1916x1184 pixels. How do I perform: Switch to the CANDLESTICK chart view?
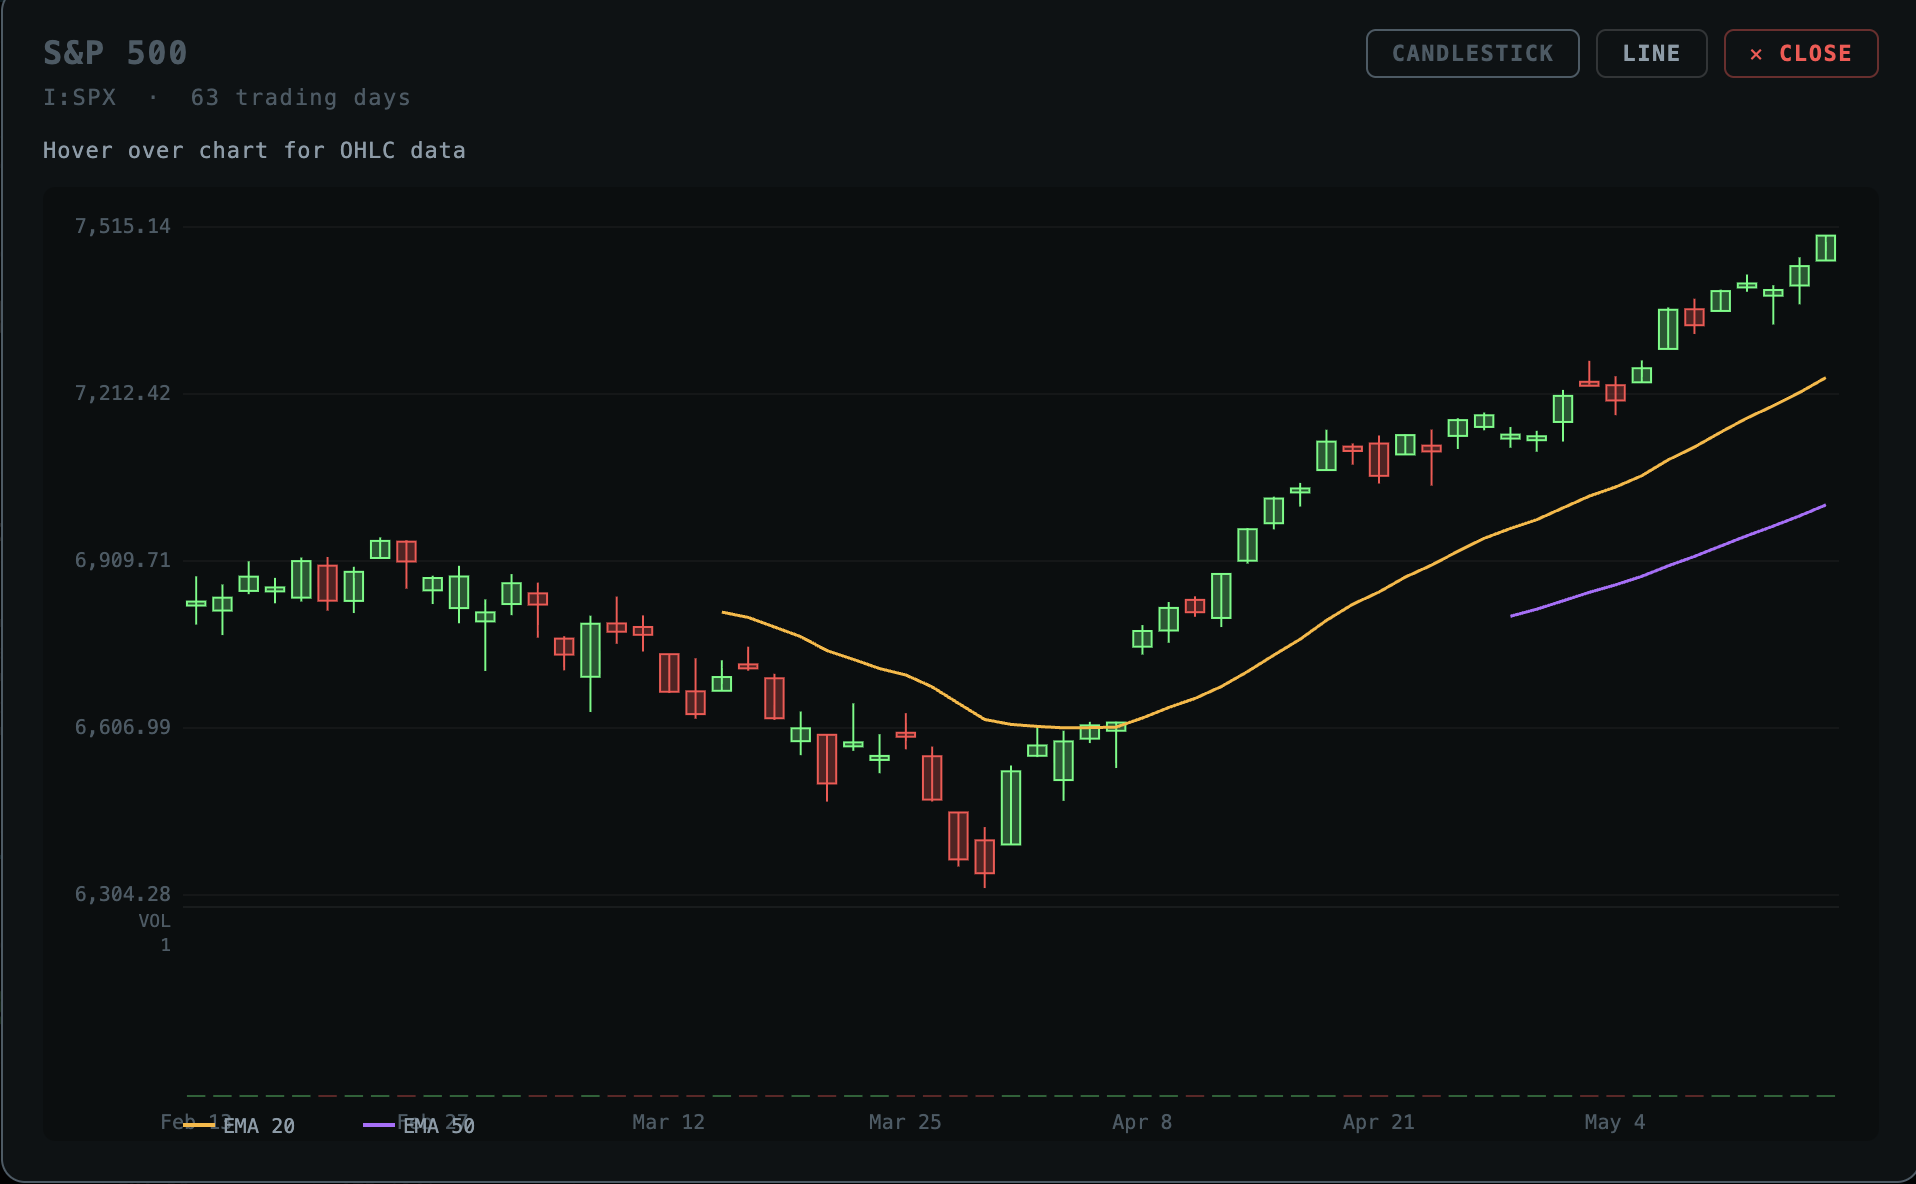pos(1472,54)
